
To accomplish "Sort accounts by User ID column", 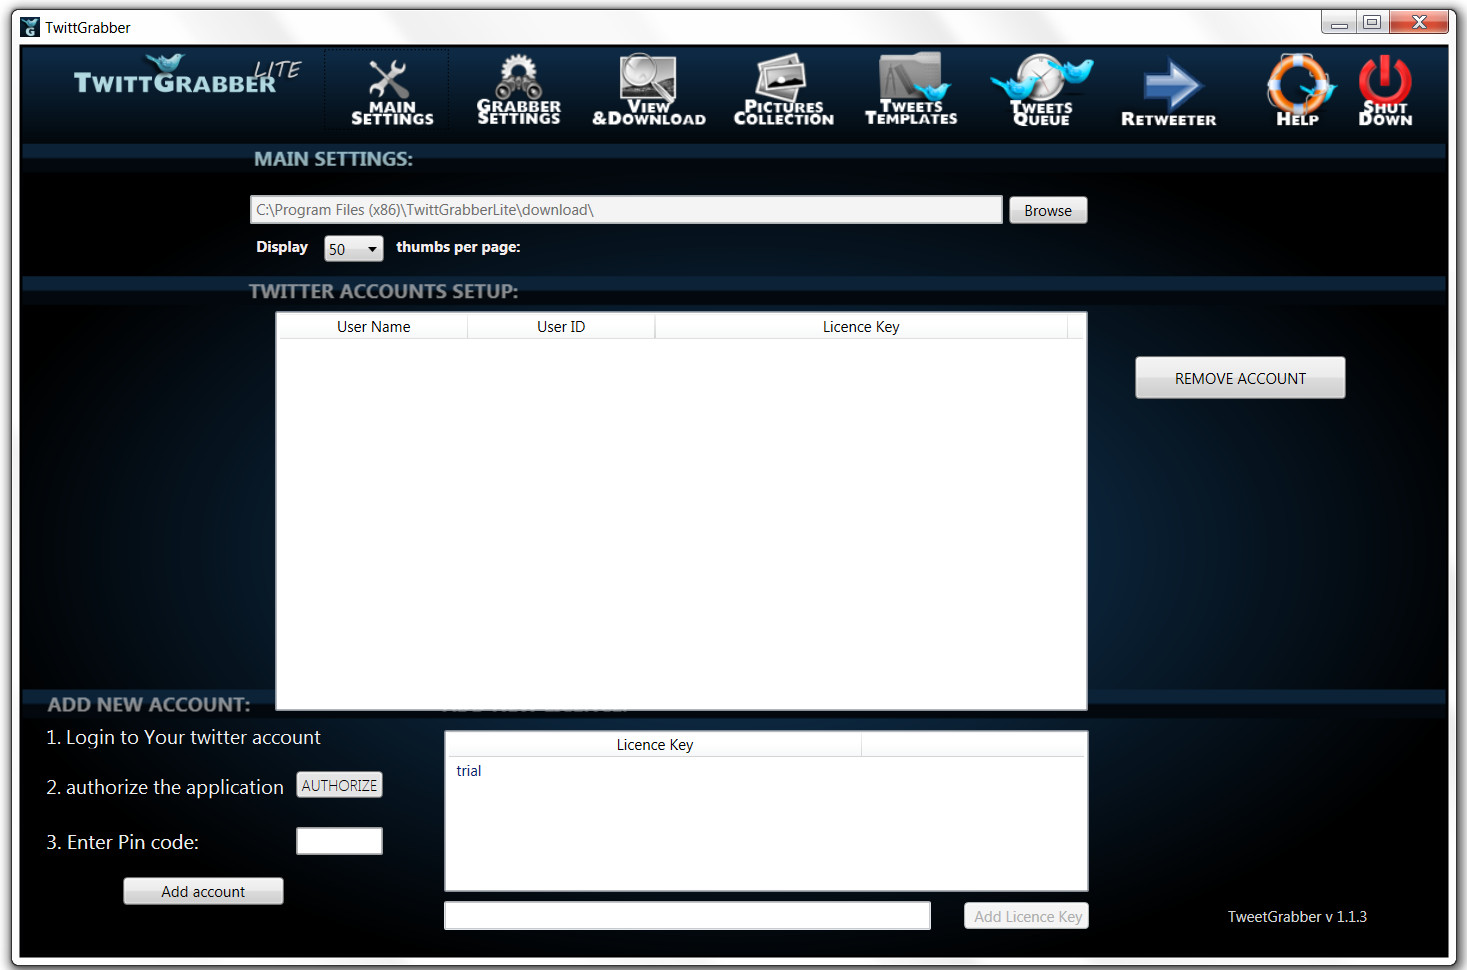I will 561,327.
